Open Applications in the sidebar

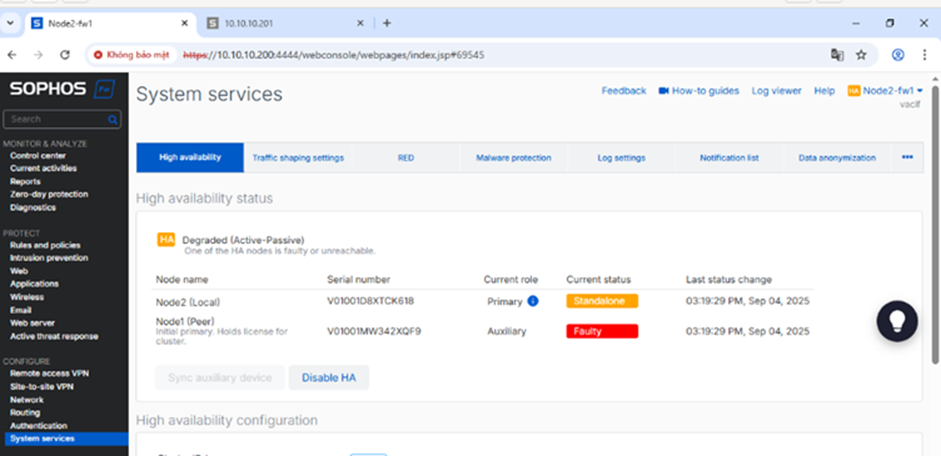[x=34, y=284]
